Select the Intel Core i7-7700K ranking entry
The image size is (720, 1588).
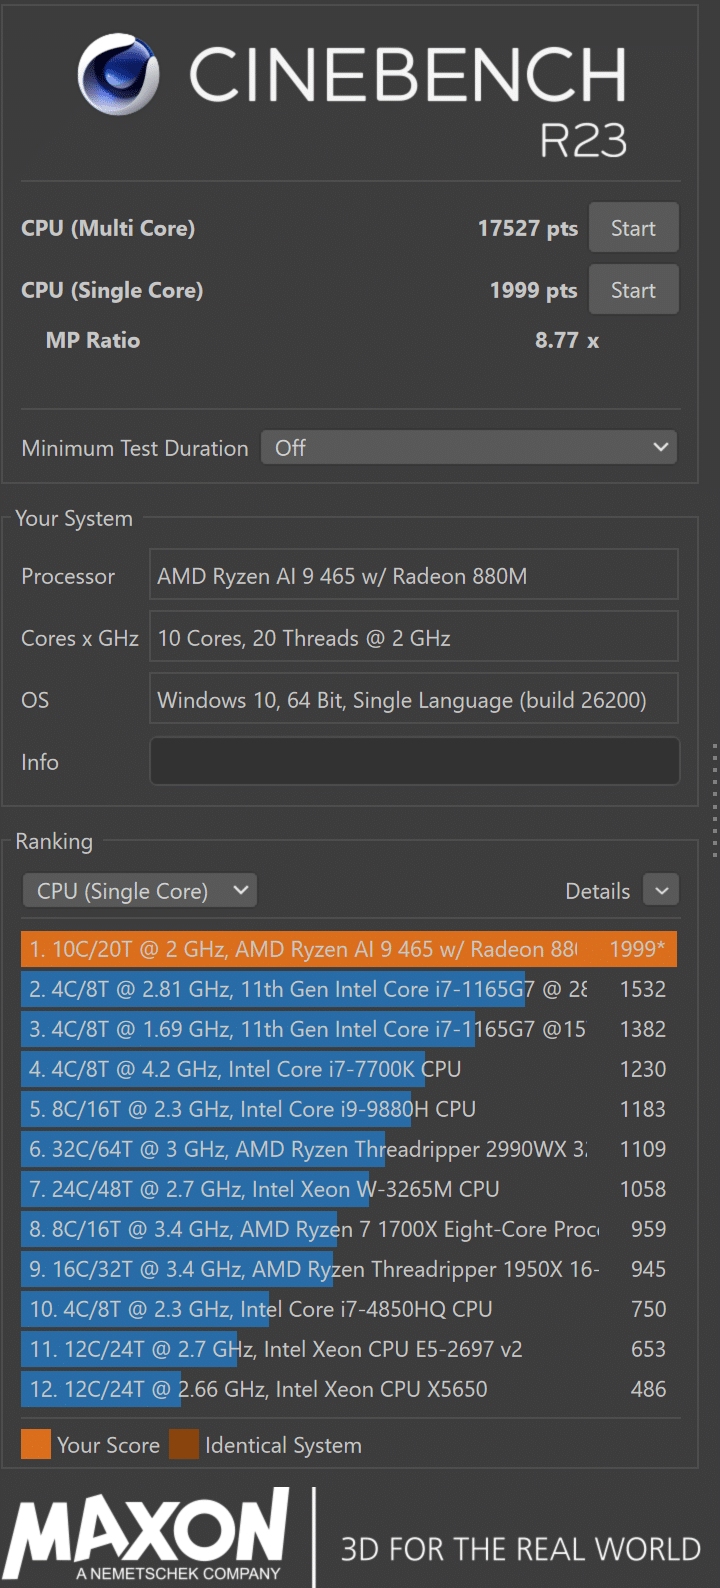pos(348,1069)
